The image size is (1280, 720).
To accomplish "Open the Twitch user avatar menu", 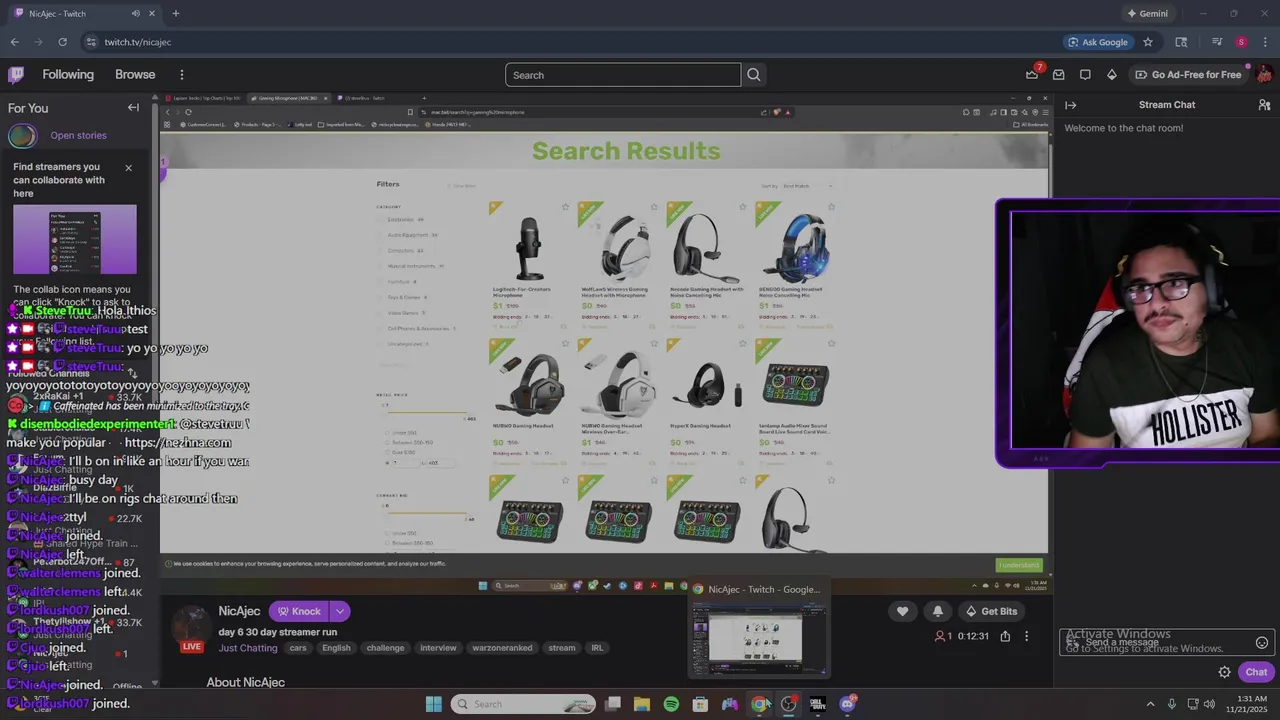I will tap(1264, 74).
